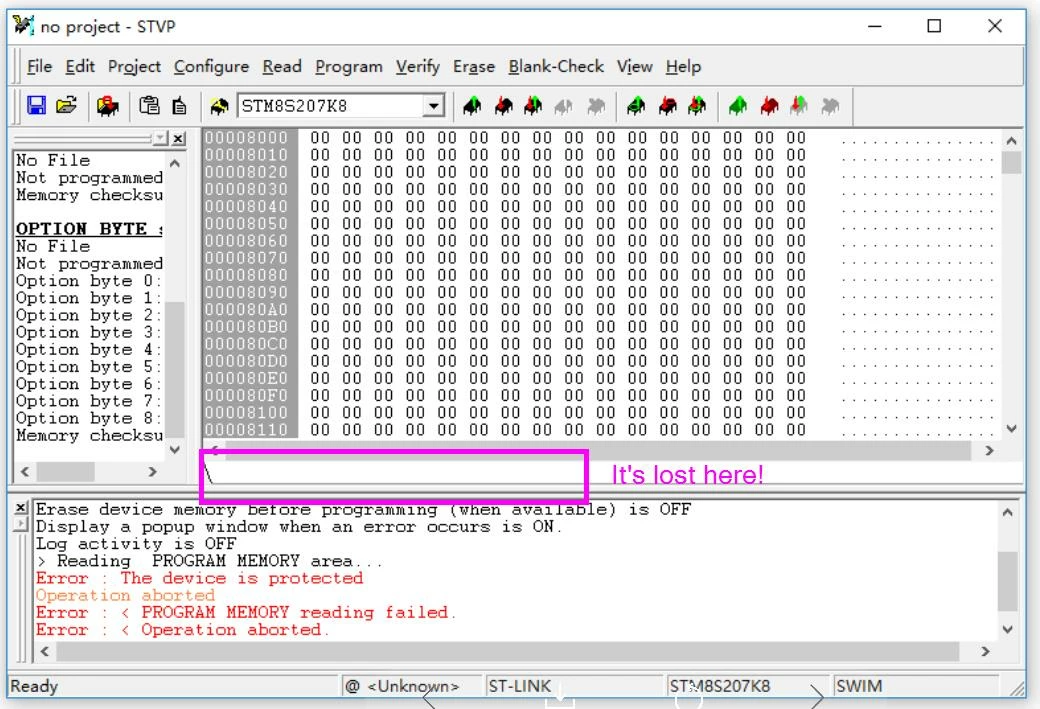Click the 'Log activity is OFF' log line
Image resolution: width=1040 pixels, height=709 pixels.
coord(136,543)
